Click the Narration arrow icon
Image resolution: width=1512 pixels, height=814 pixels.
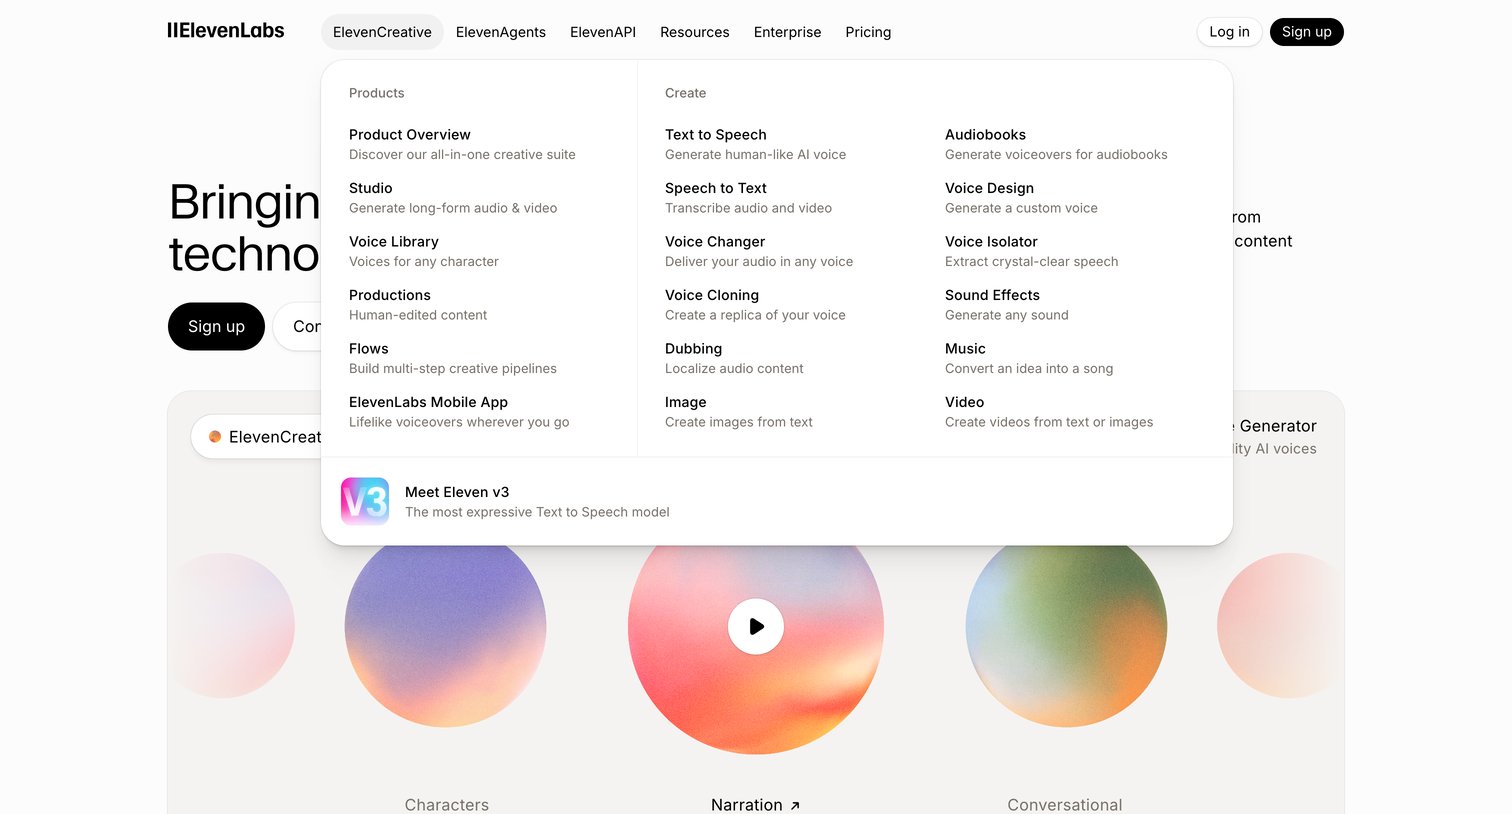click(795, 805)
